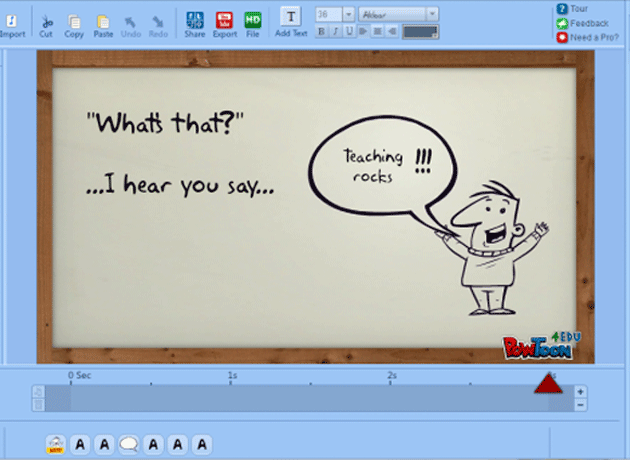Click the Import icon
630x460 pixels.
click(x=12, y=20)
